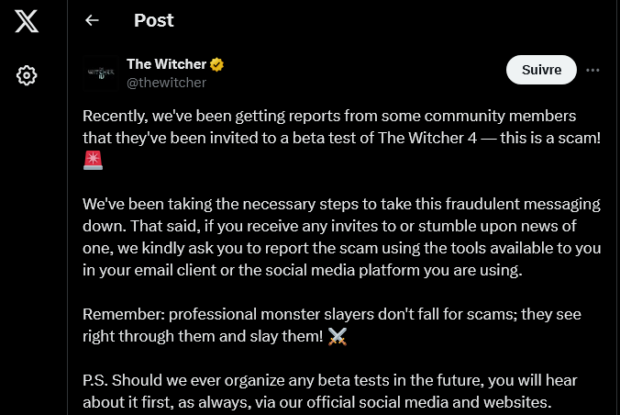Click the Post header title

click(154, 21)
